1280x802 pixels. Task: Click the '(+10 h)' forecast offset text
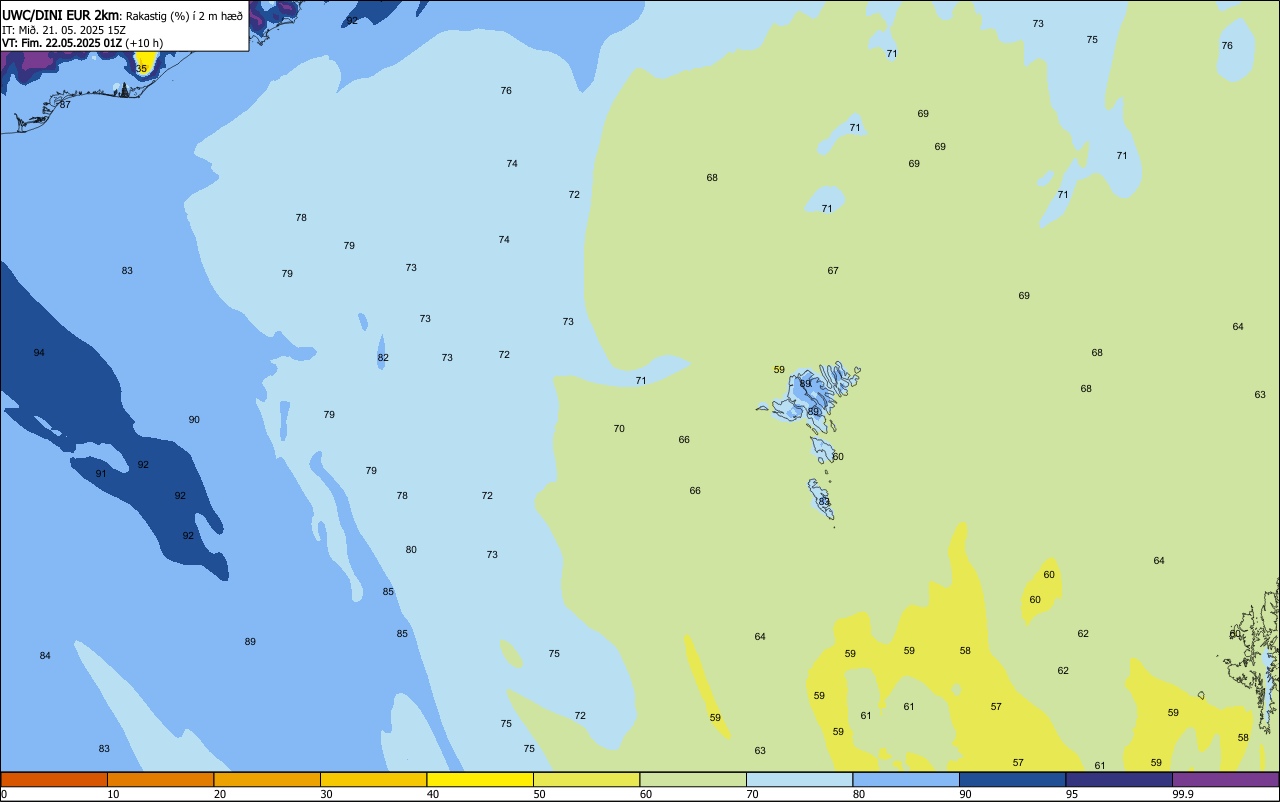[145, 43]
